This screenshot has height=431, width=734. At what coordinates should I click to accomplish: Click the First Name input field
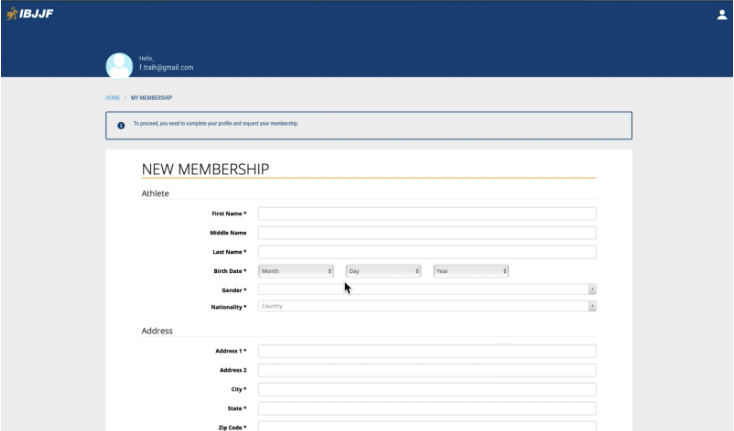(x=427, y=214)
